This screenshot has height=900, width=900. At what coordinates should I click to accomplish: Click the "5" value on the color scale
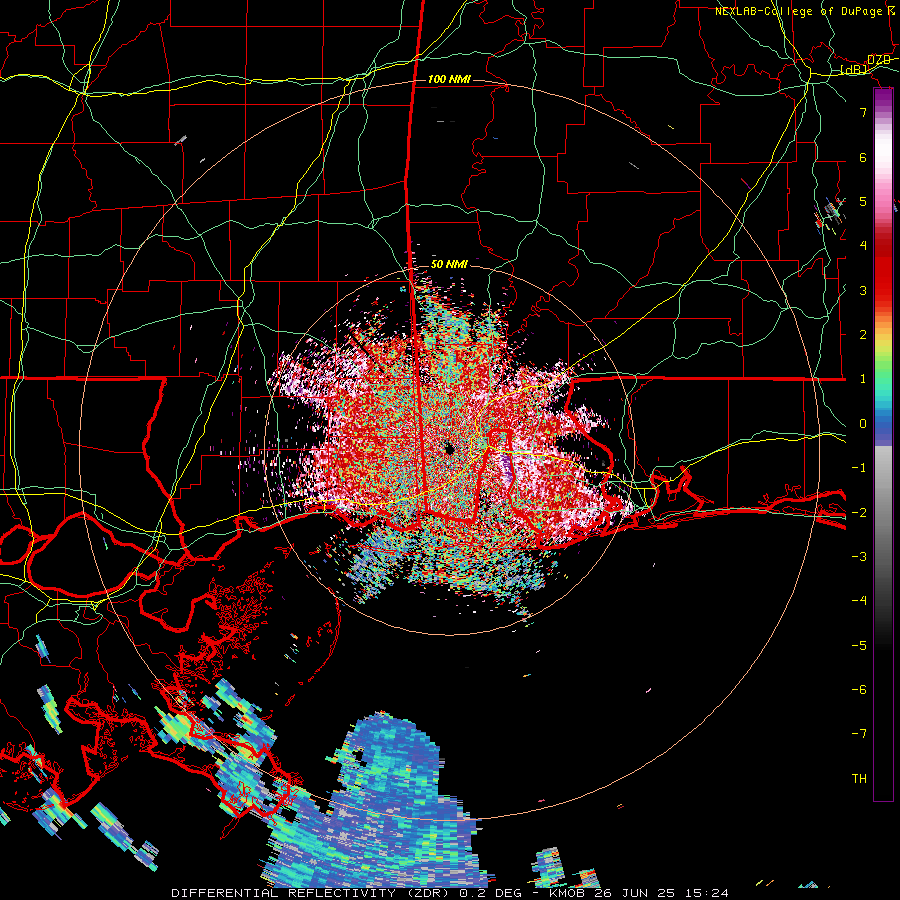863,201
